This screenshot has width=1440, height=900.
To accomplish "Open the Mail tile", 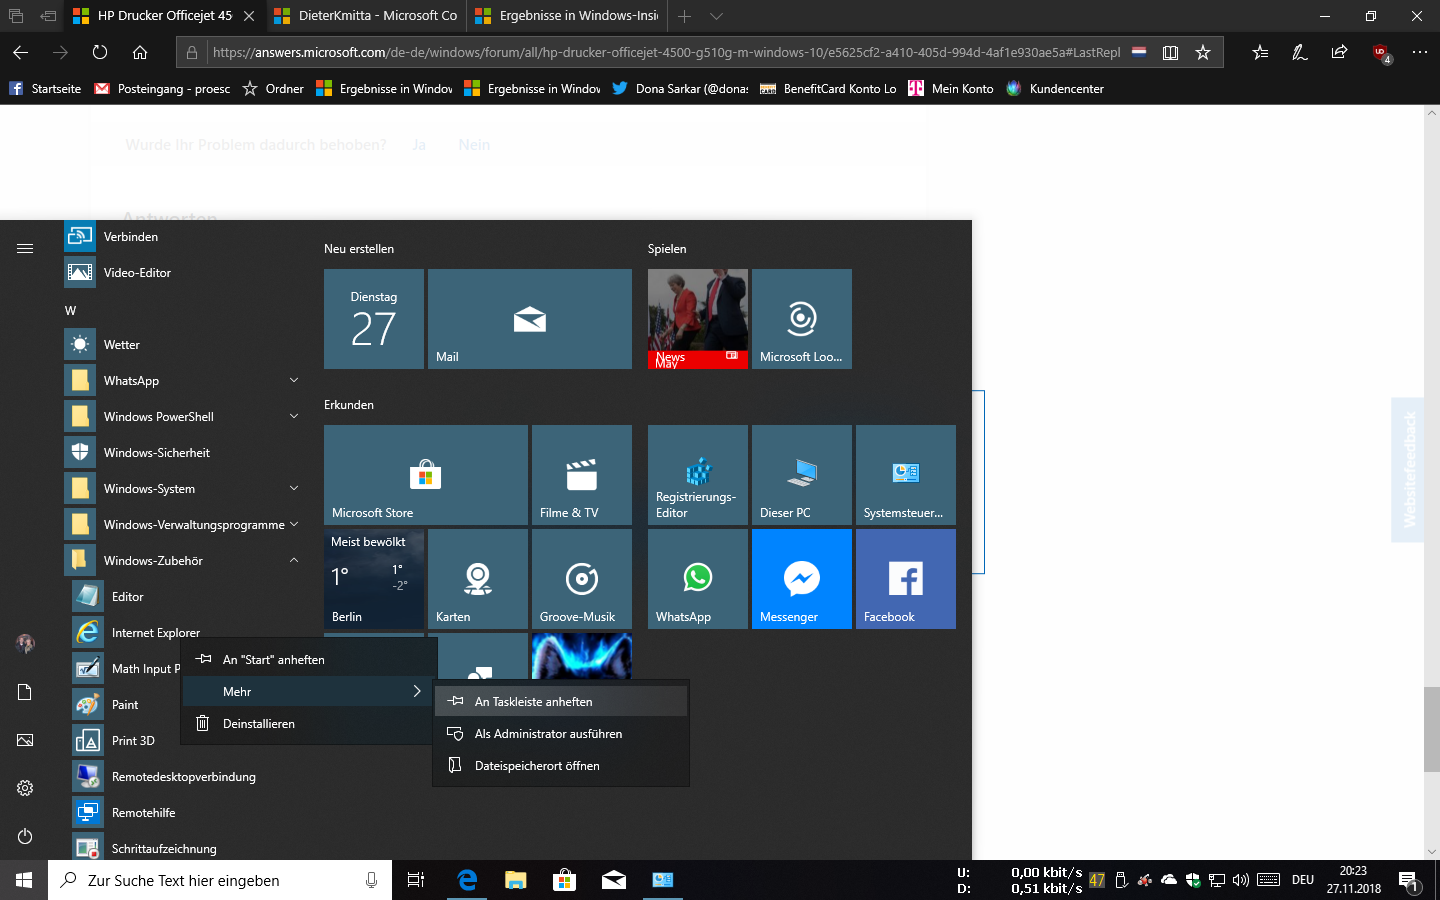I will (x=530, y=319).
